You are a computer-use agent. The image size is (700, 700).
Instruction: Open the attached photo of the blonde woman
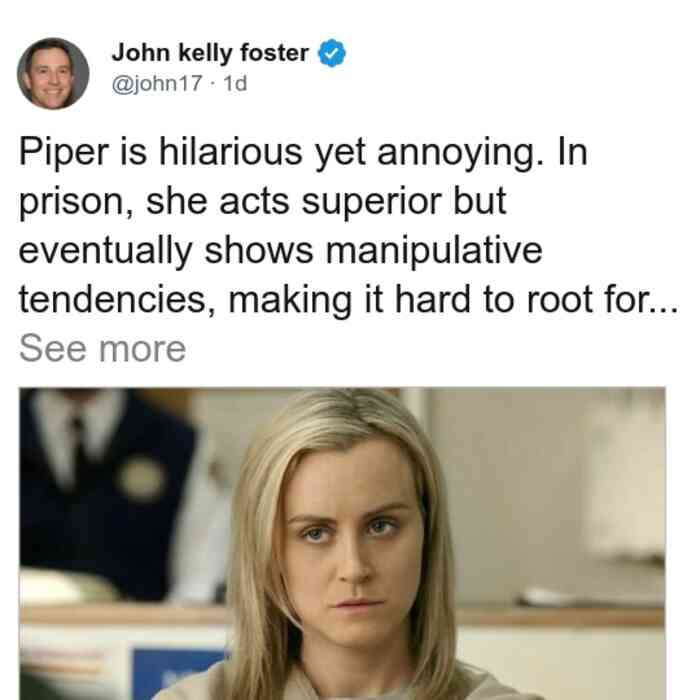(x=342, y=543)
